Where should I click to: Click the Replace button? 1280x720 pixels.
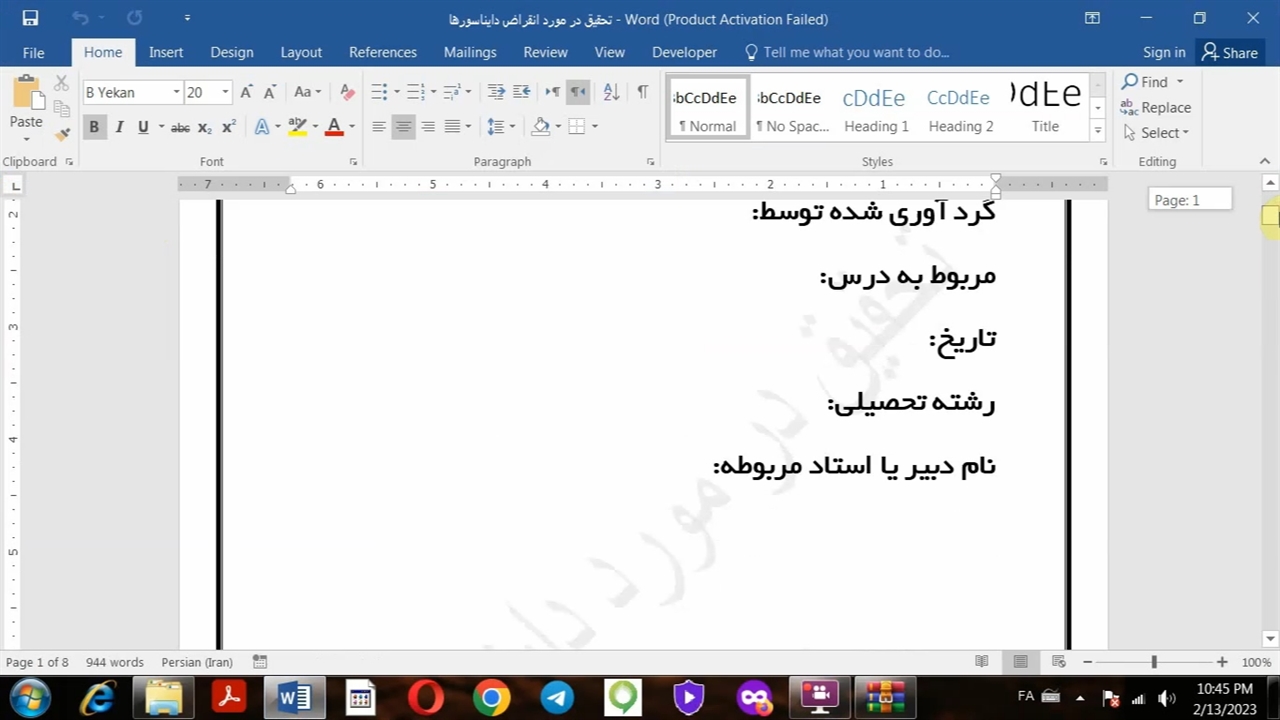[1156, 107]
